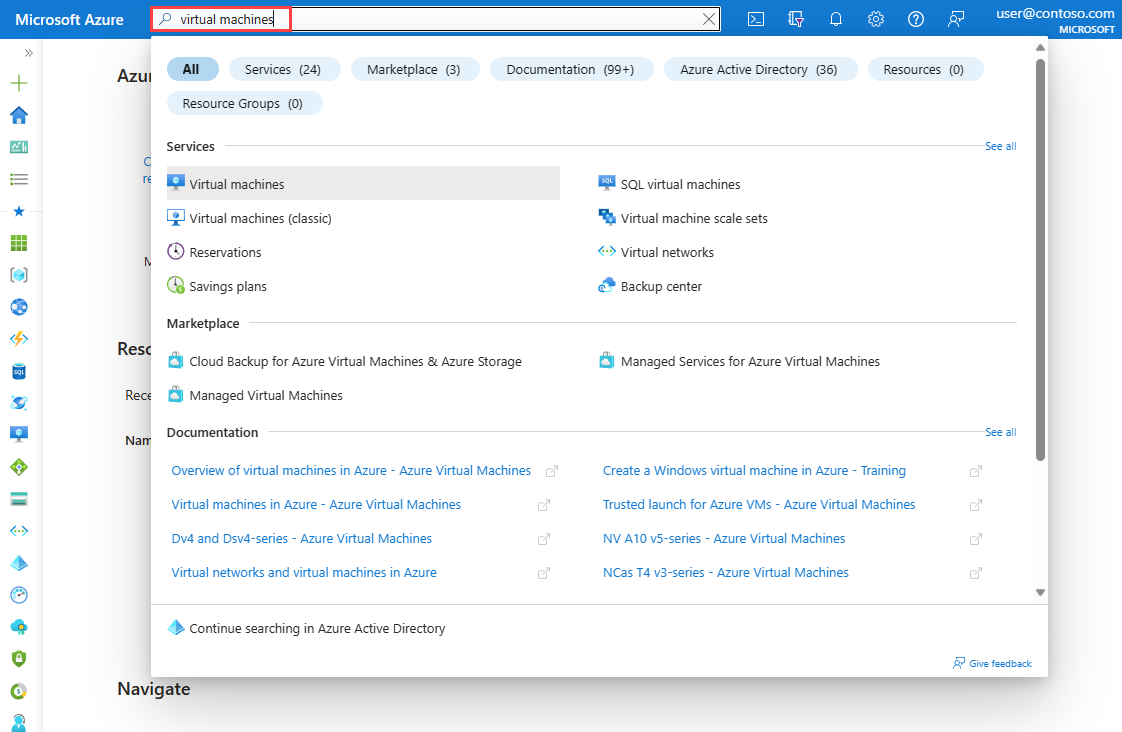Expand the left sidebar menu
Screen dimensions: 1122x732
[28, 53]
